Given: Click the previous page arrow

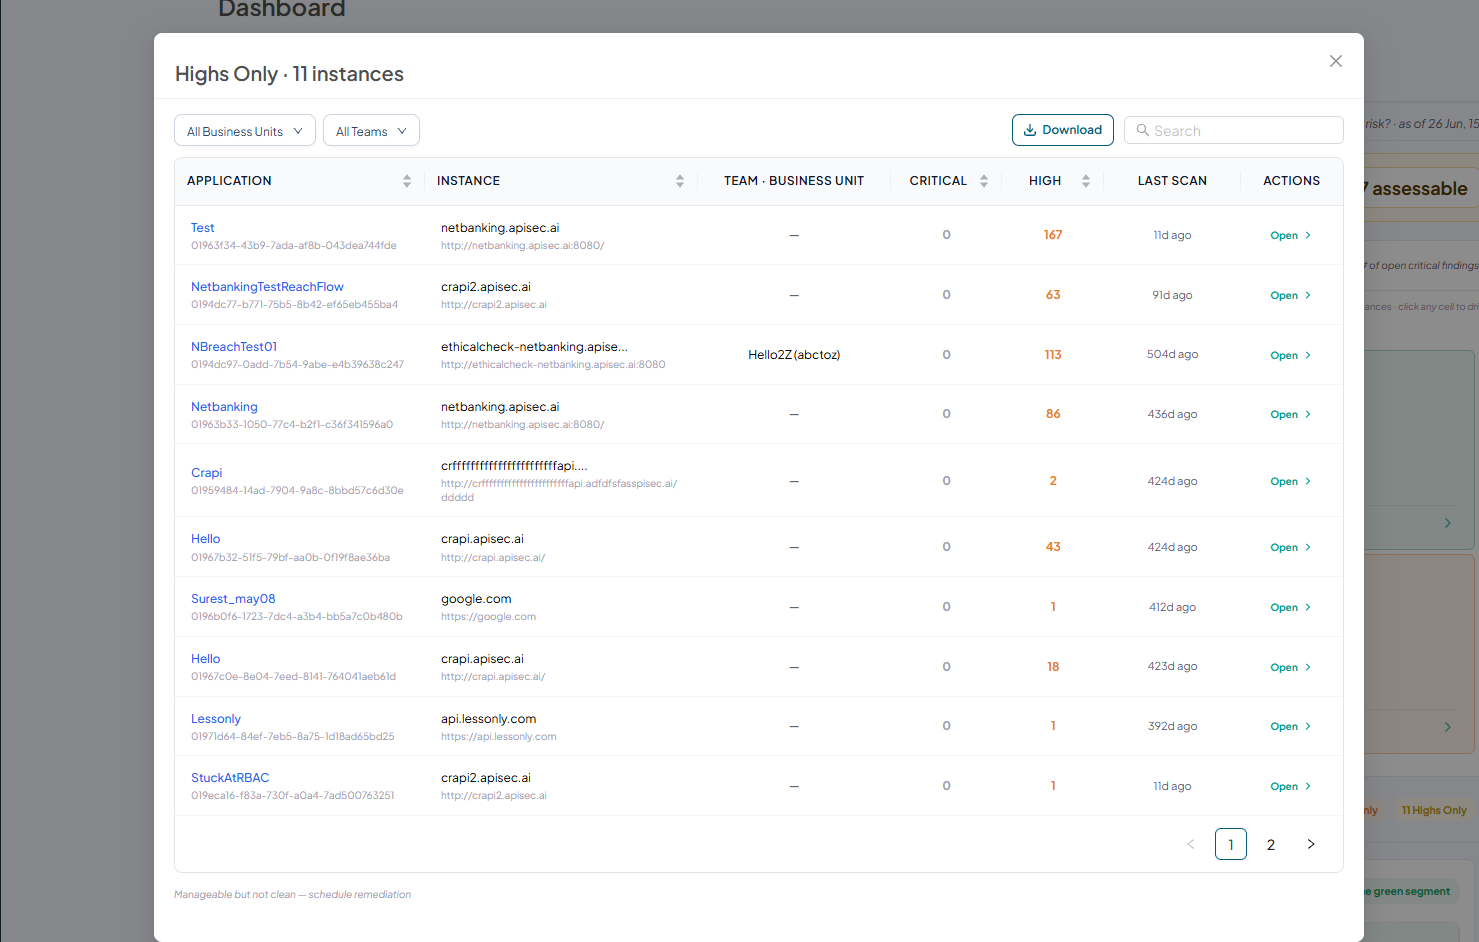Looking at the screenshot, I should (x=1191, y=844).
